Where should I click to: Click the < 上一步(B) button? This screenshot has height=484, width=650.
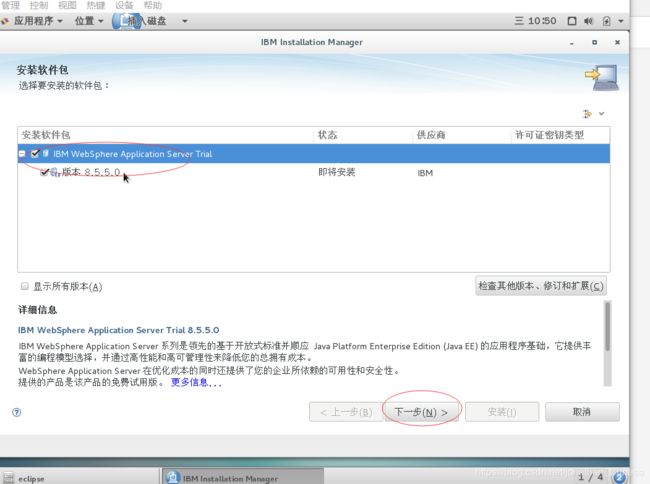tap(346, 412)
